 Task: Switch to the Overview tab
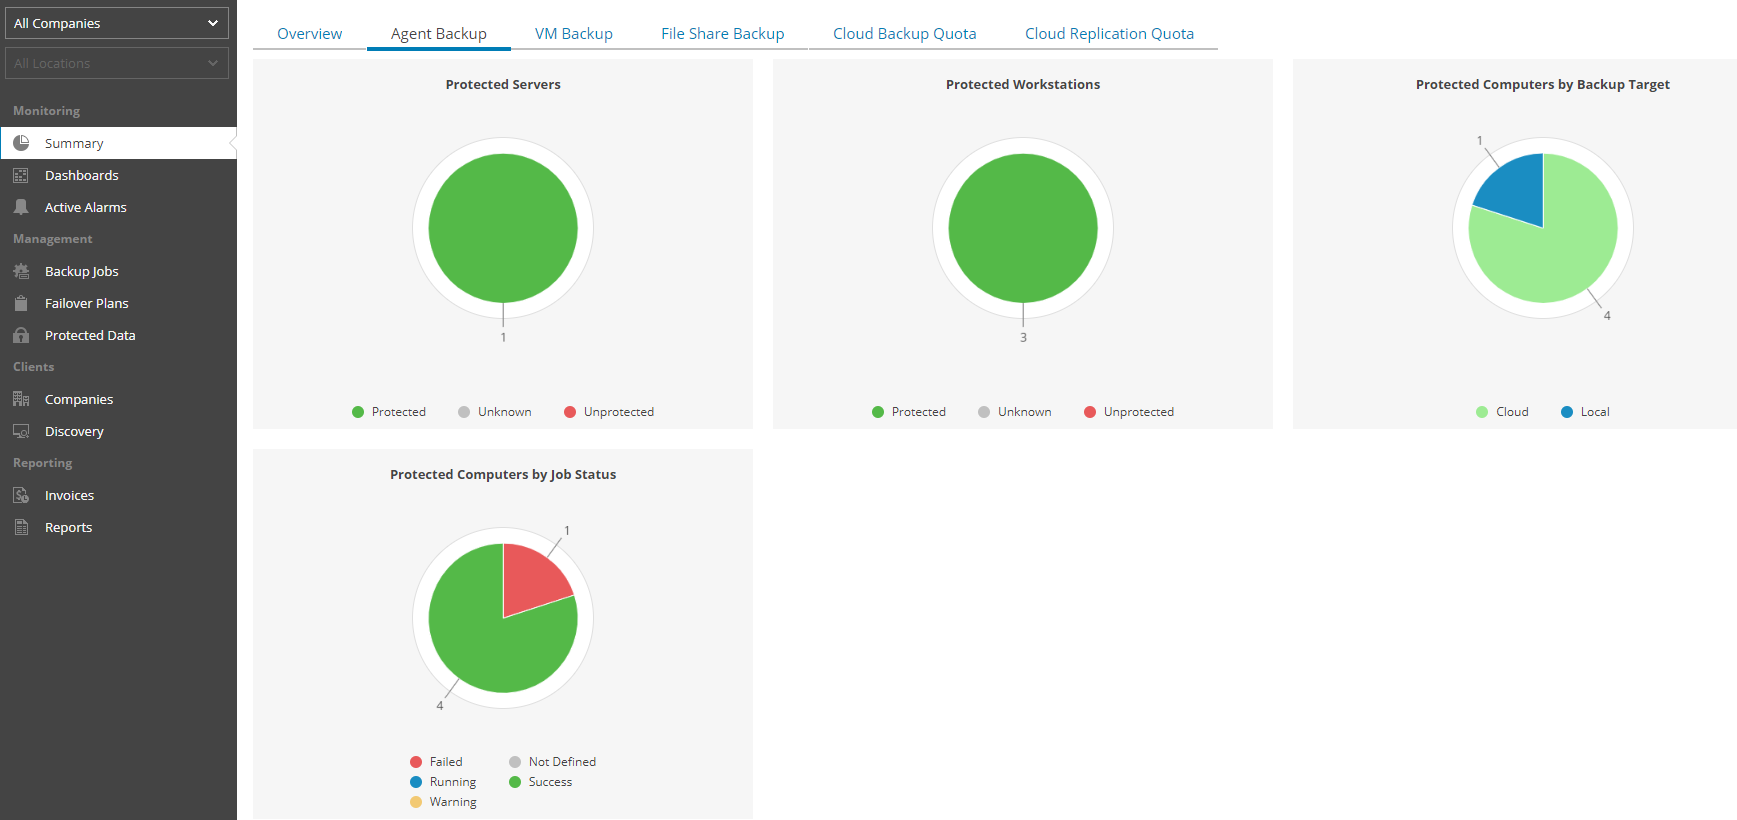310,34
